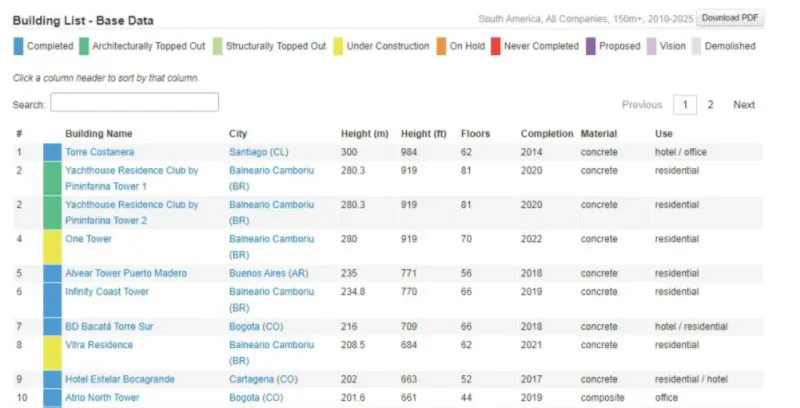Open the One Tower building link
The height and width of the screenshot is (408, 800).
(88, 239)
